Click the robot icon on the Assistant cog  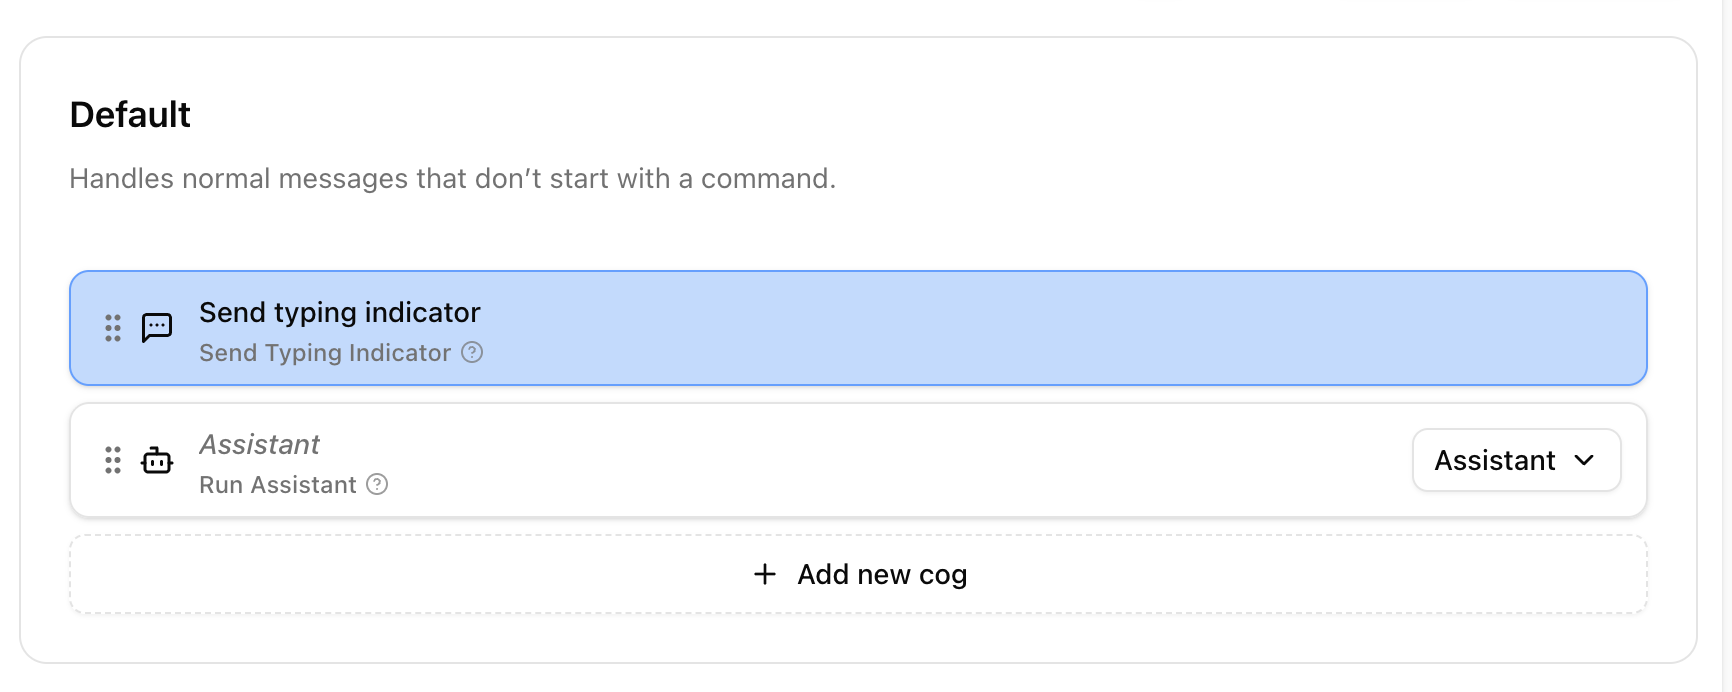click(x=157, y=460)
